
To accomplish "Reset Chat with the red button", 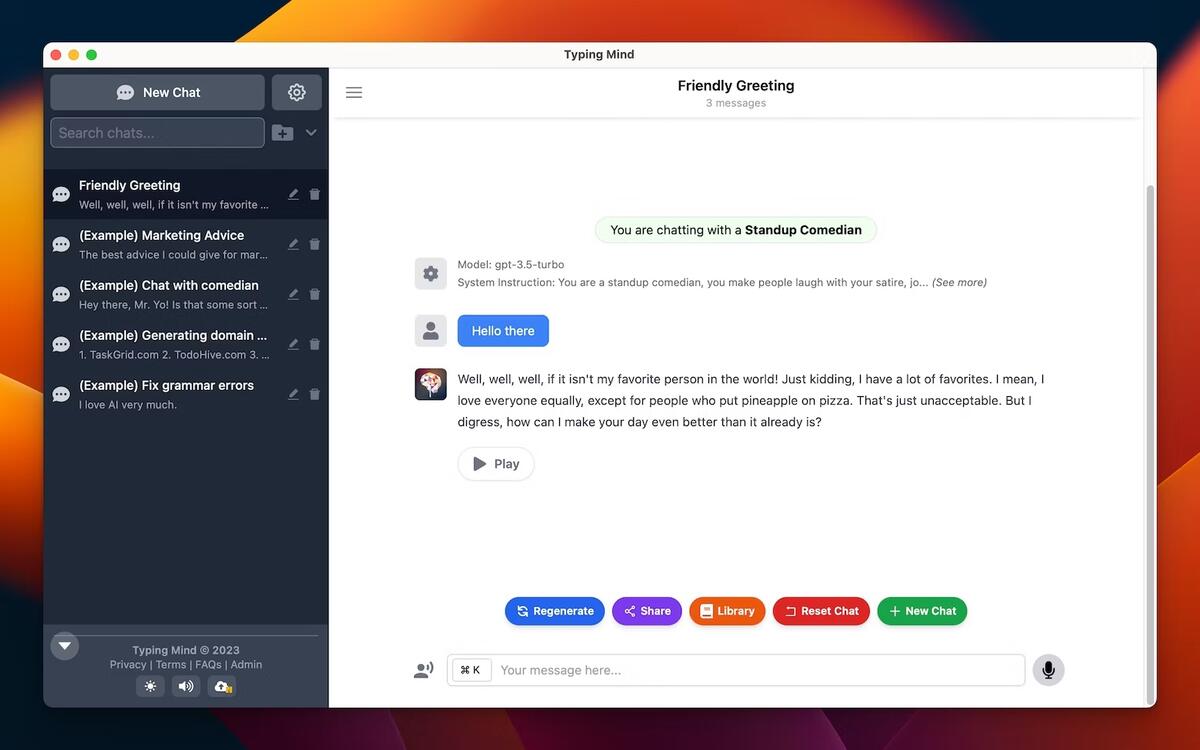I will (x=821, y=611).
